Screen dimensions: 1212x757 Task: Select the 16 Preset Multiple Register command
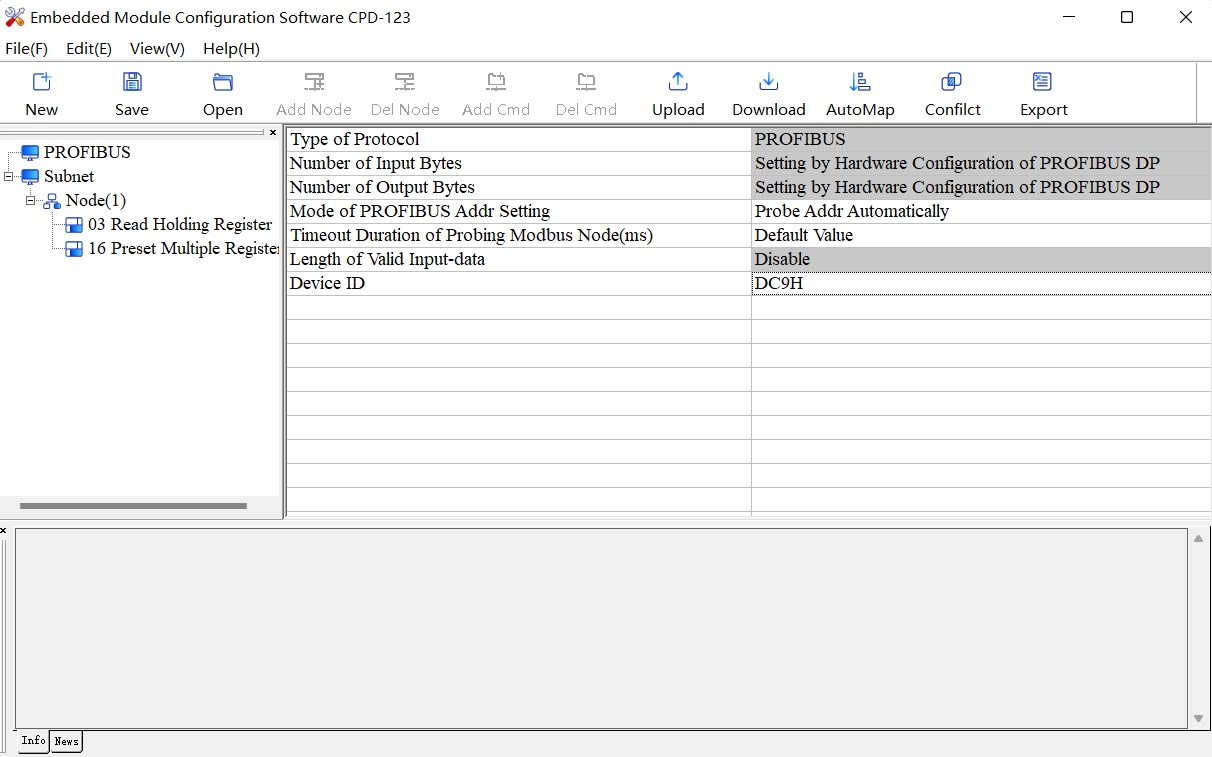pos(182,248)
